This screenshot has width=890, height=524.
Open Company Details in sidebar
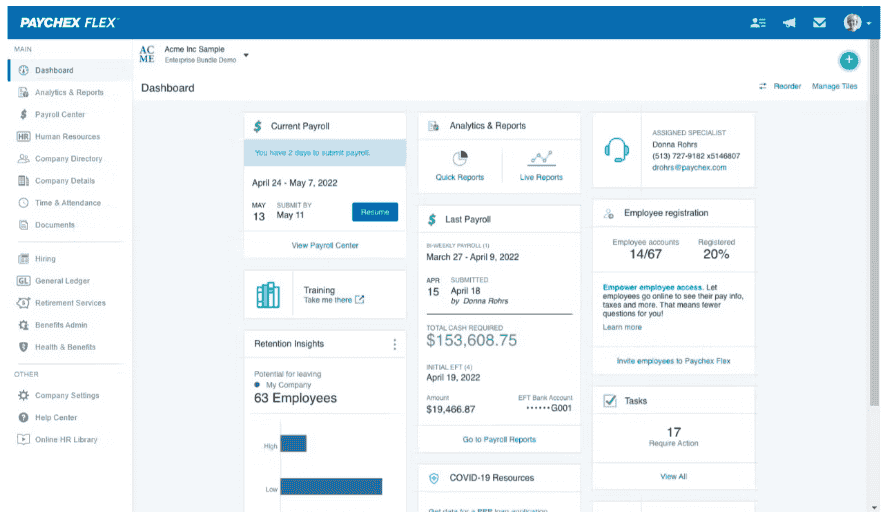click(x=70, y=181)
